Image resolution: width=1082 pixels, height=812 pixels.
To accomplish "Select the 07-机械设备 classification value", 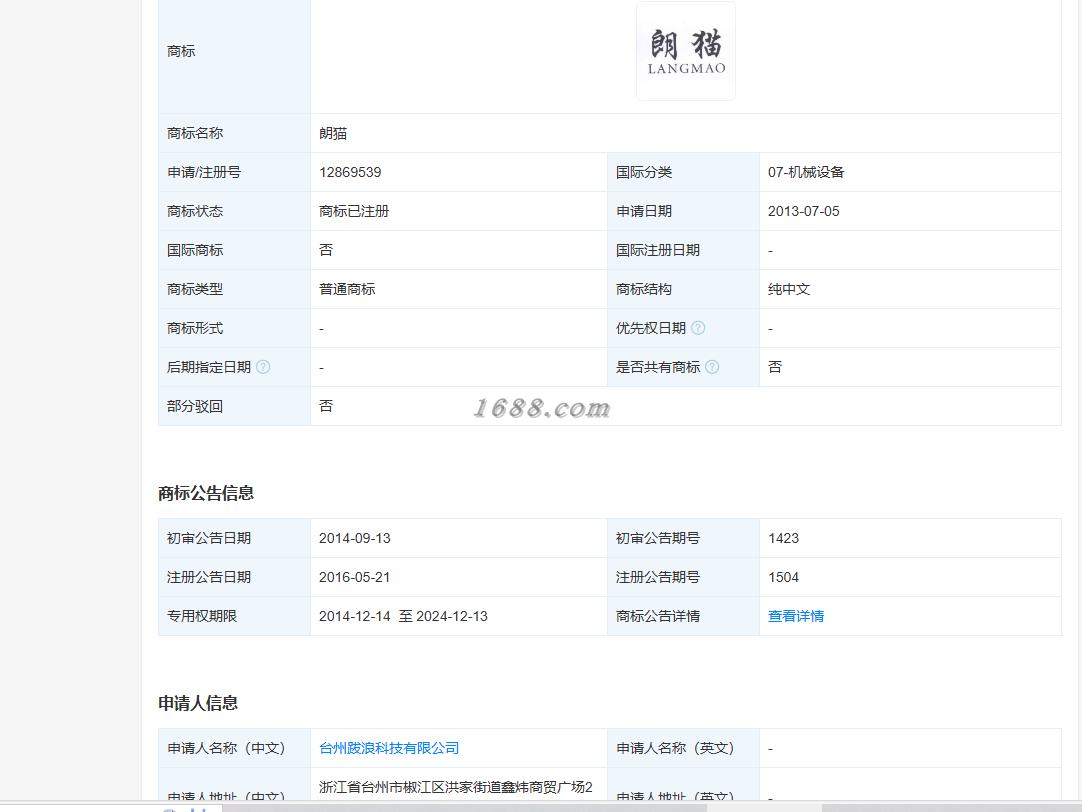I will tap(806, 172).
